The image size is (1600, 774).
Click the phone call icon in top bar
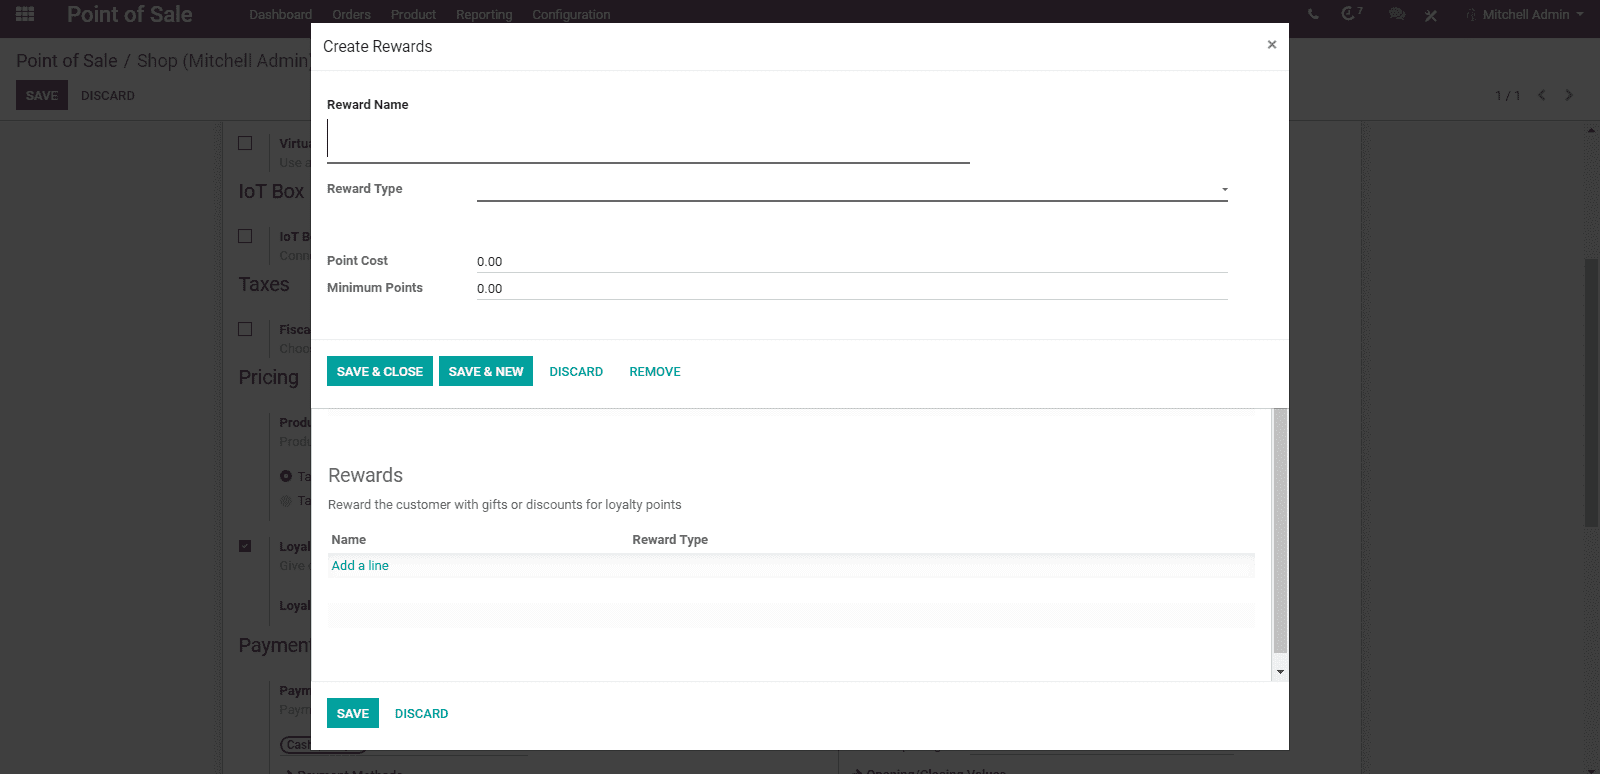[1313, 14]
